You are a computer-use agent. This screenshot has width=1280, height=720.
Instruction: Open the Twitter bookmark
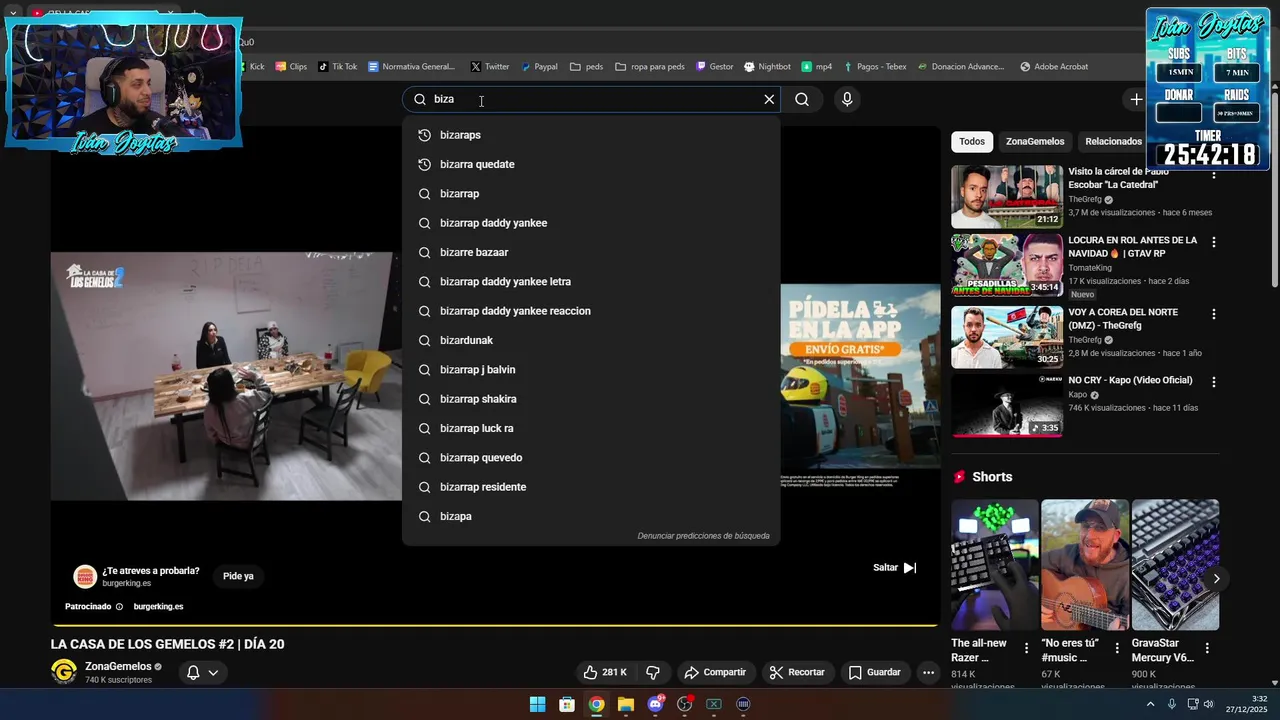point(490,67)
